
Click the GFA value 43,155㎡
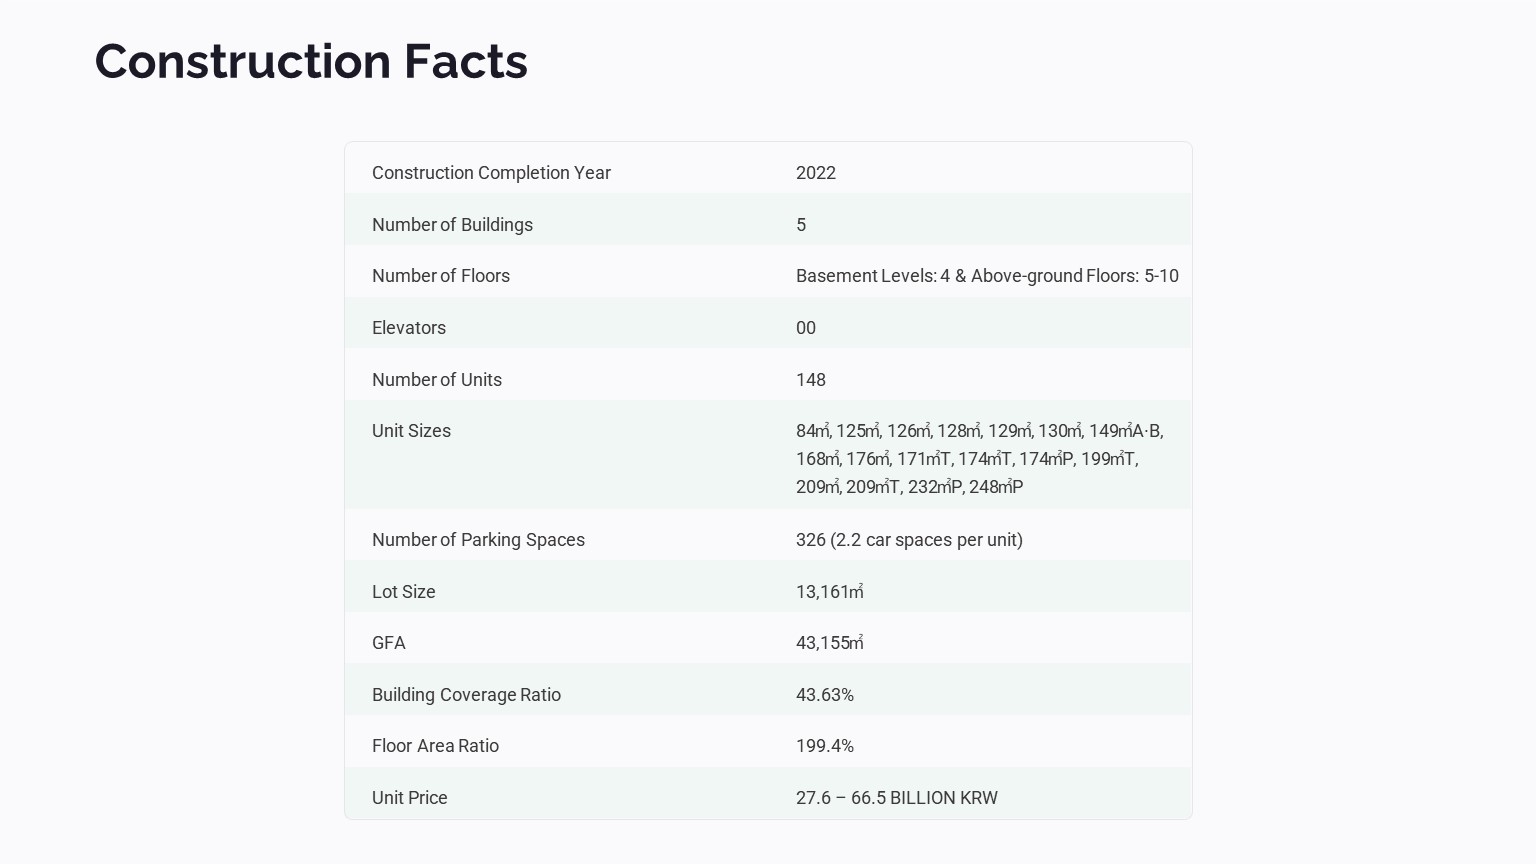[x=830, y=643]
